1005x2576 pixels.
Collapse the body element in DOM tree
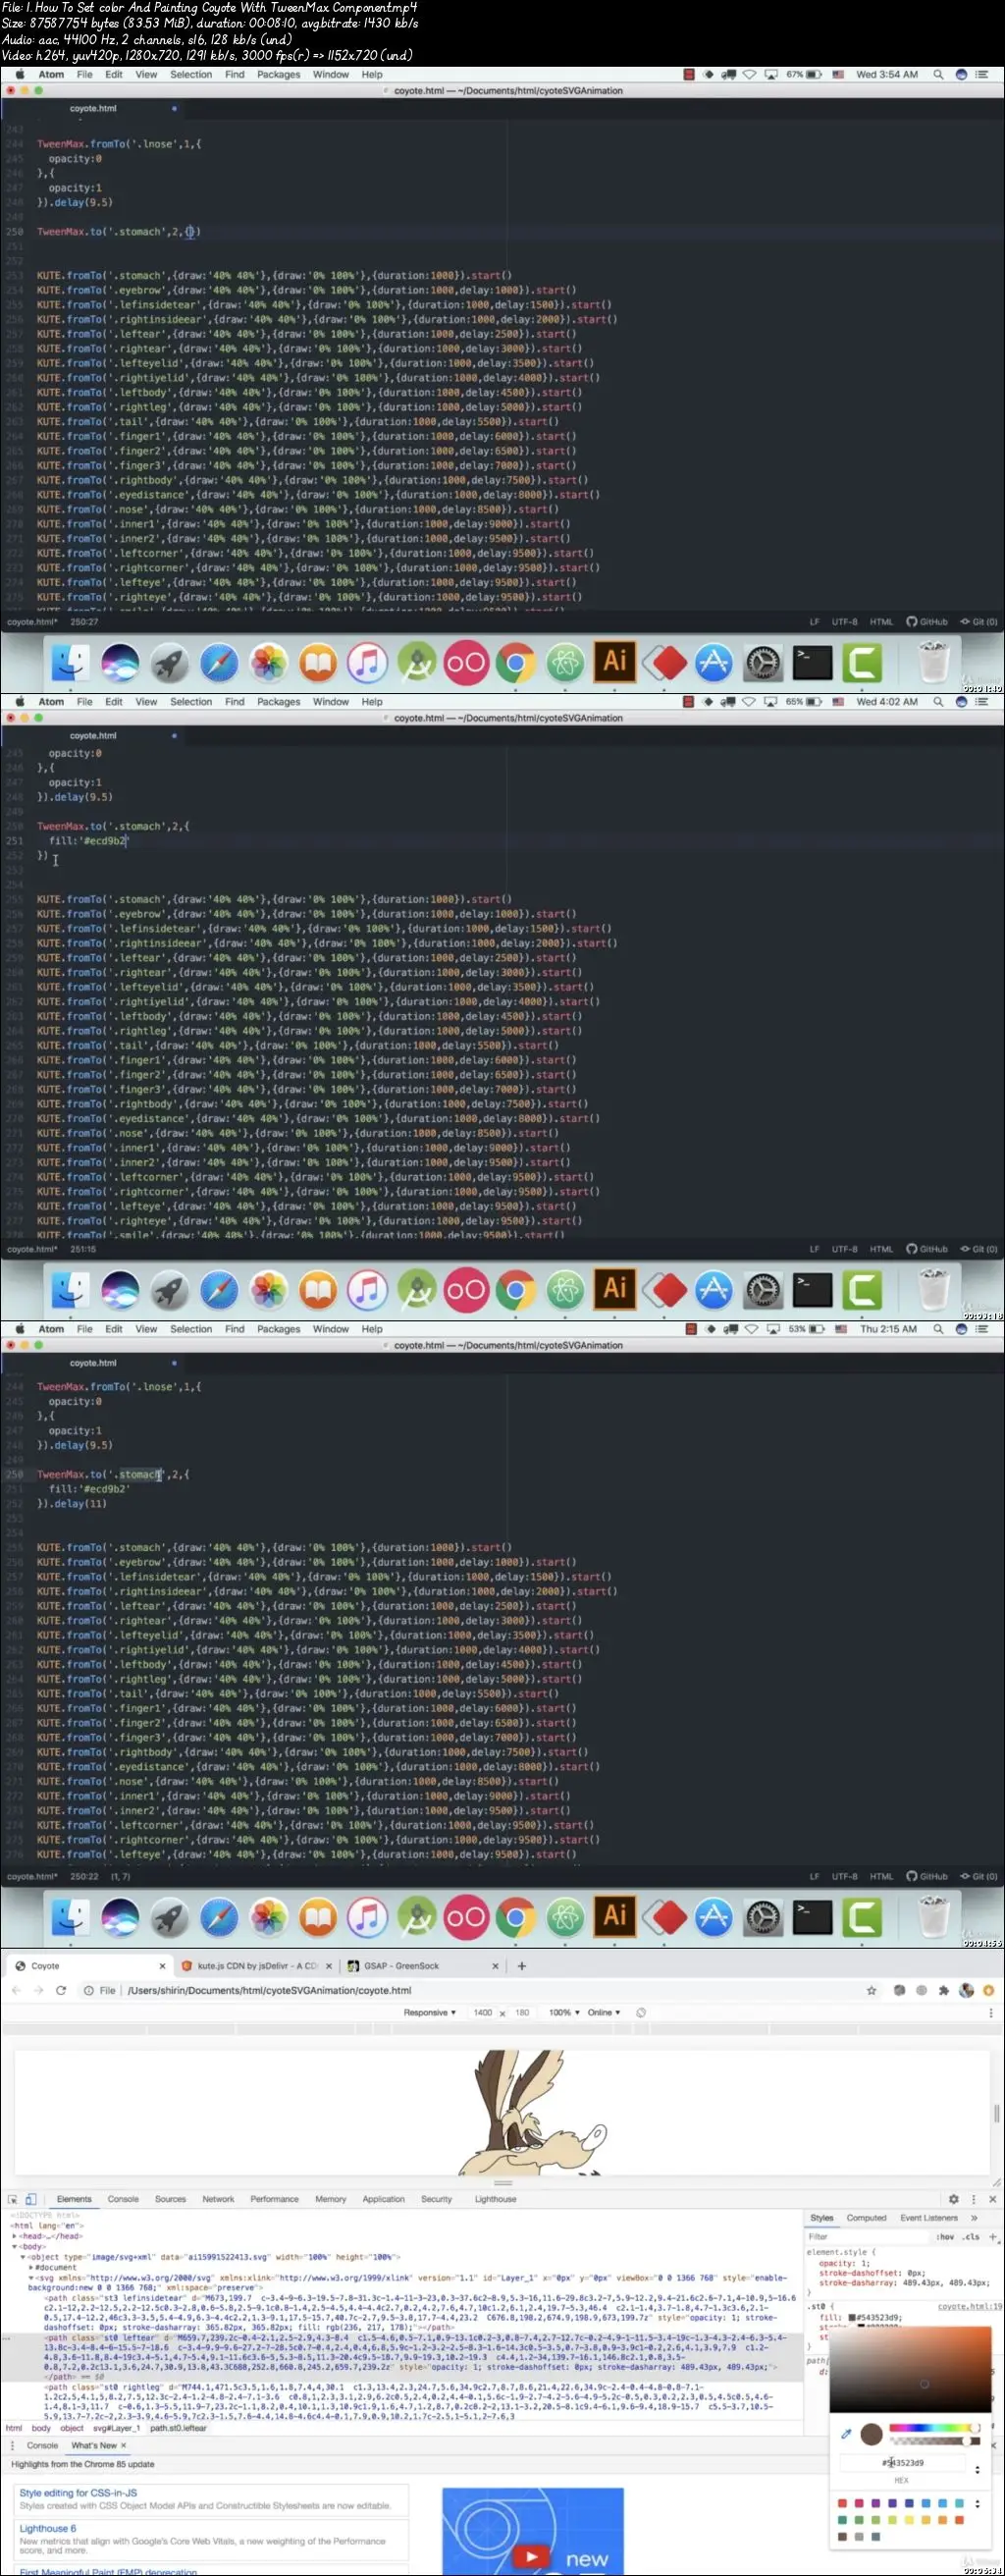[x=14, y=2246]
